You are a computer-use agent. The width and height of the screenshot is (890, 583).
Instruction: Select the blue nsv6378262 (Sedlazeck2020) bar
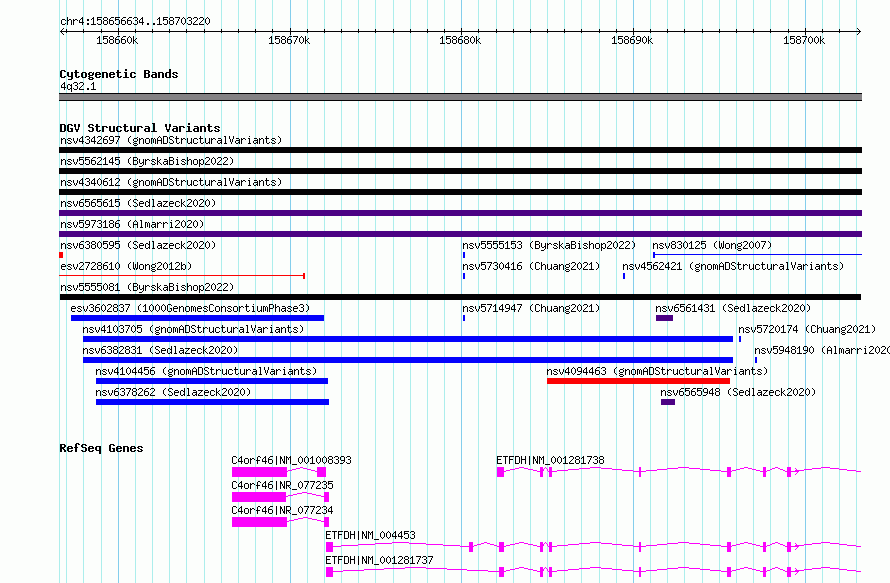[212, 402]
